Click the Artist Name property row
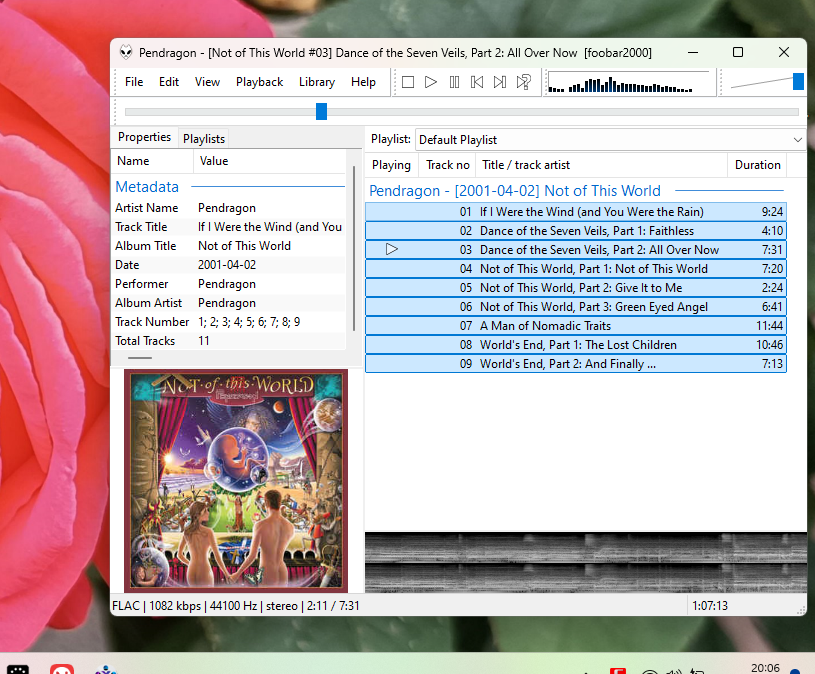The image size is (815, 674). coord(229,208)
